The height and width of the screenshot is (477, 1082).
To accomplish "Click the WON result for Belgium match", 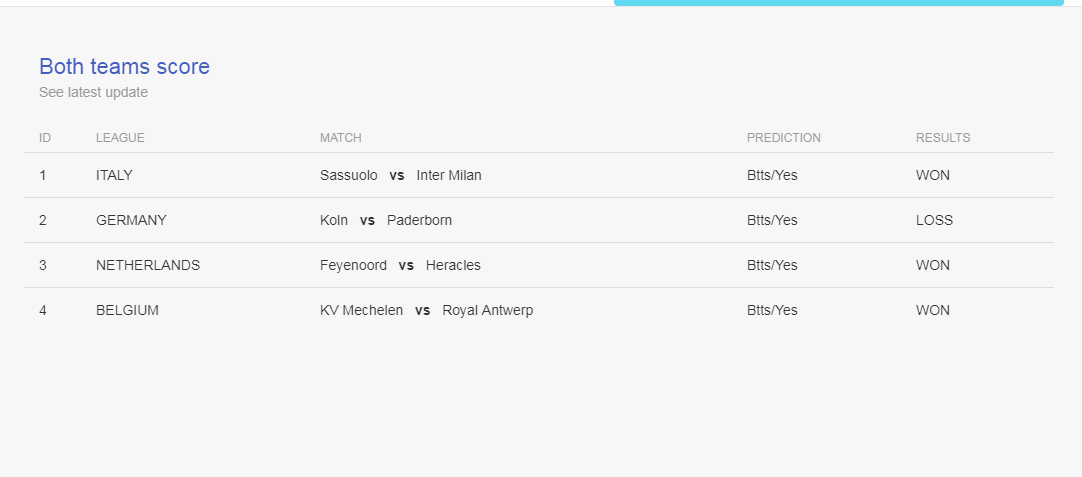I will coord(932,311).
